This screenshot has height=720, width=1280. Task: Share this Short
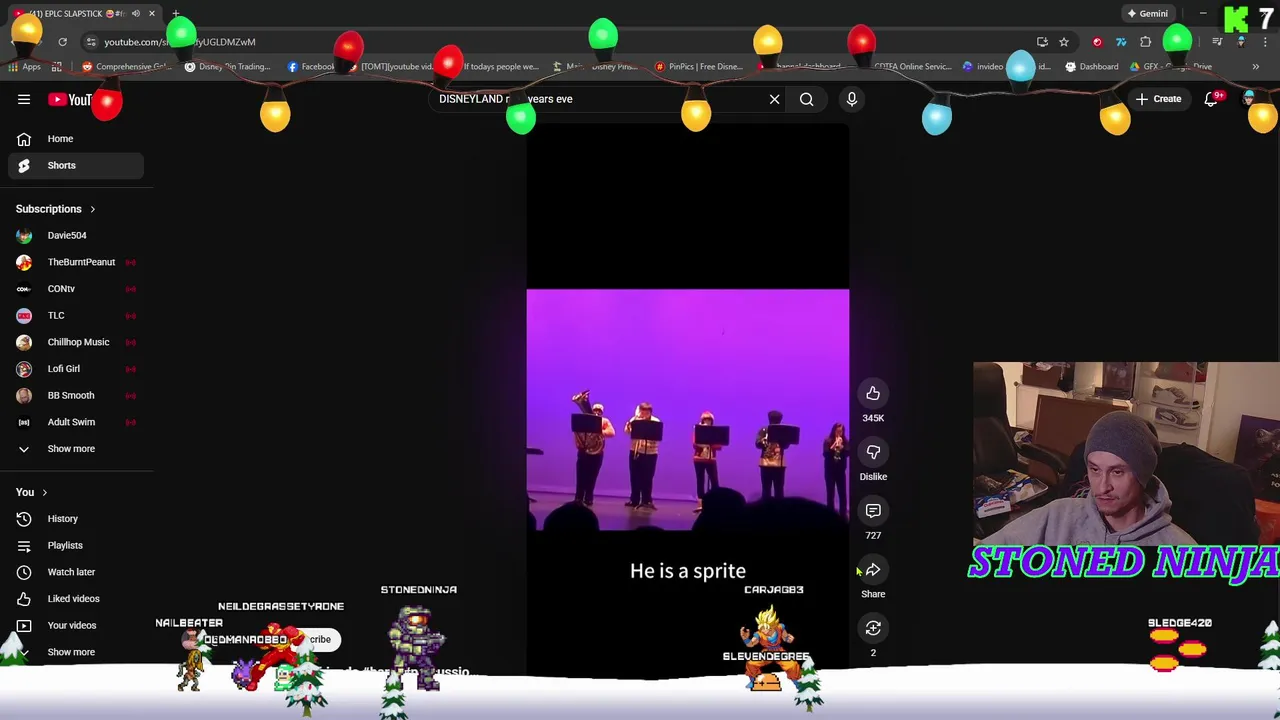tap(873, 570)
